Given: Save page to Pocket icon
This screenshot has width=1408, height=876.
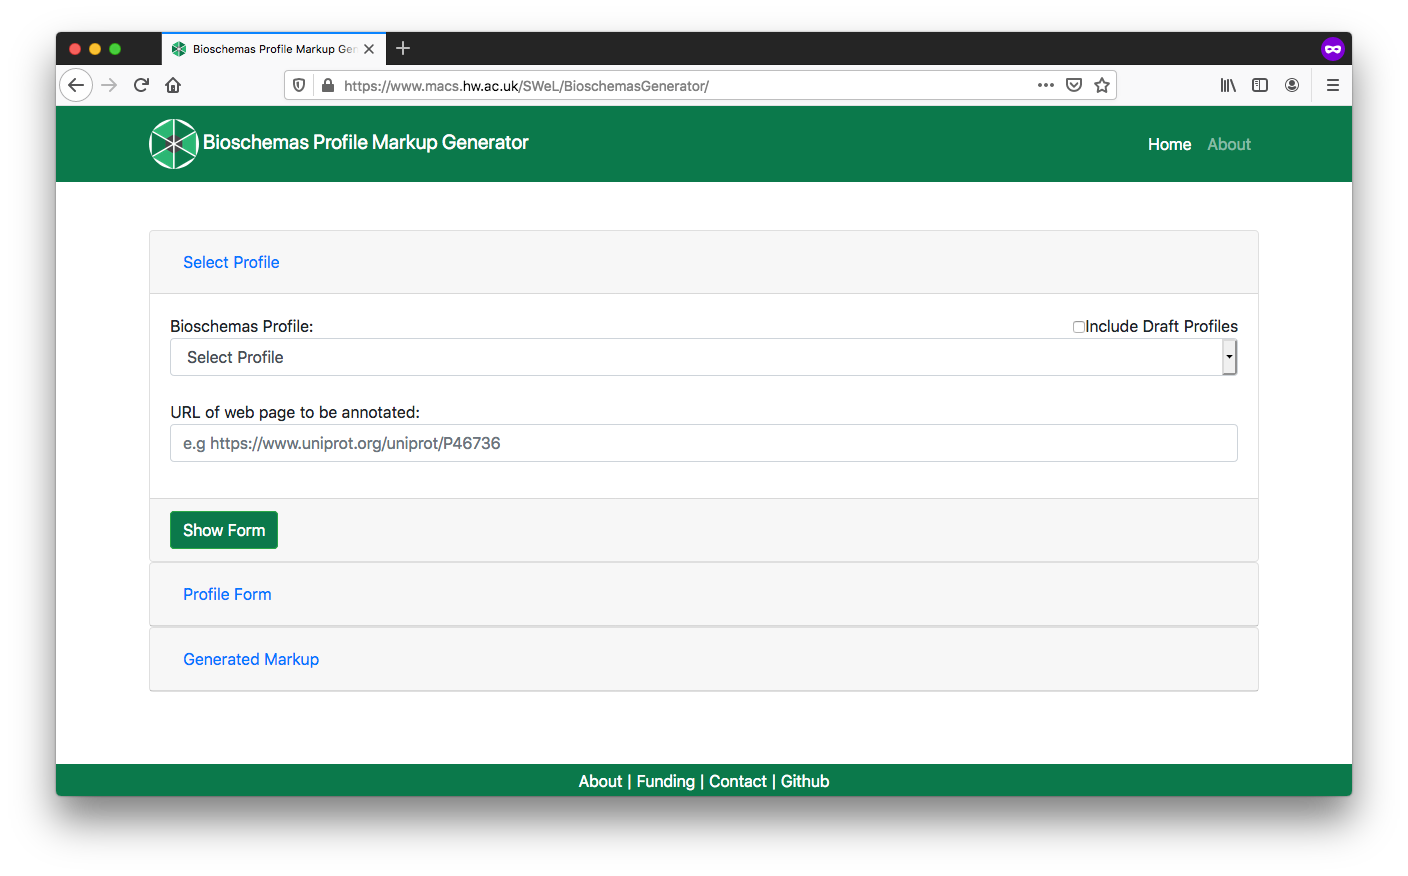Looking at the screenshot, I should coord(1074,85).
